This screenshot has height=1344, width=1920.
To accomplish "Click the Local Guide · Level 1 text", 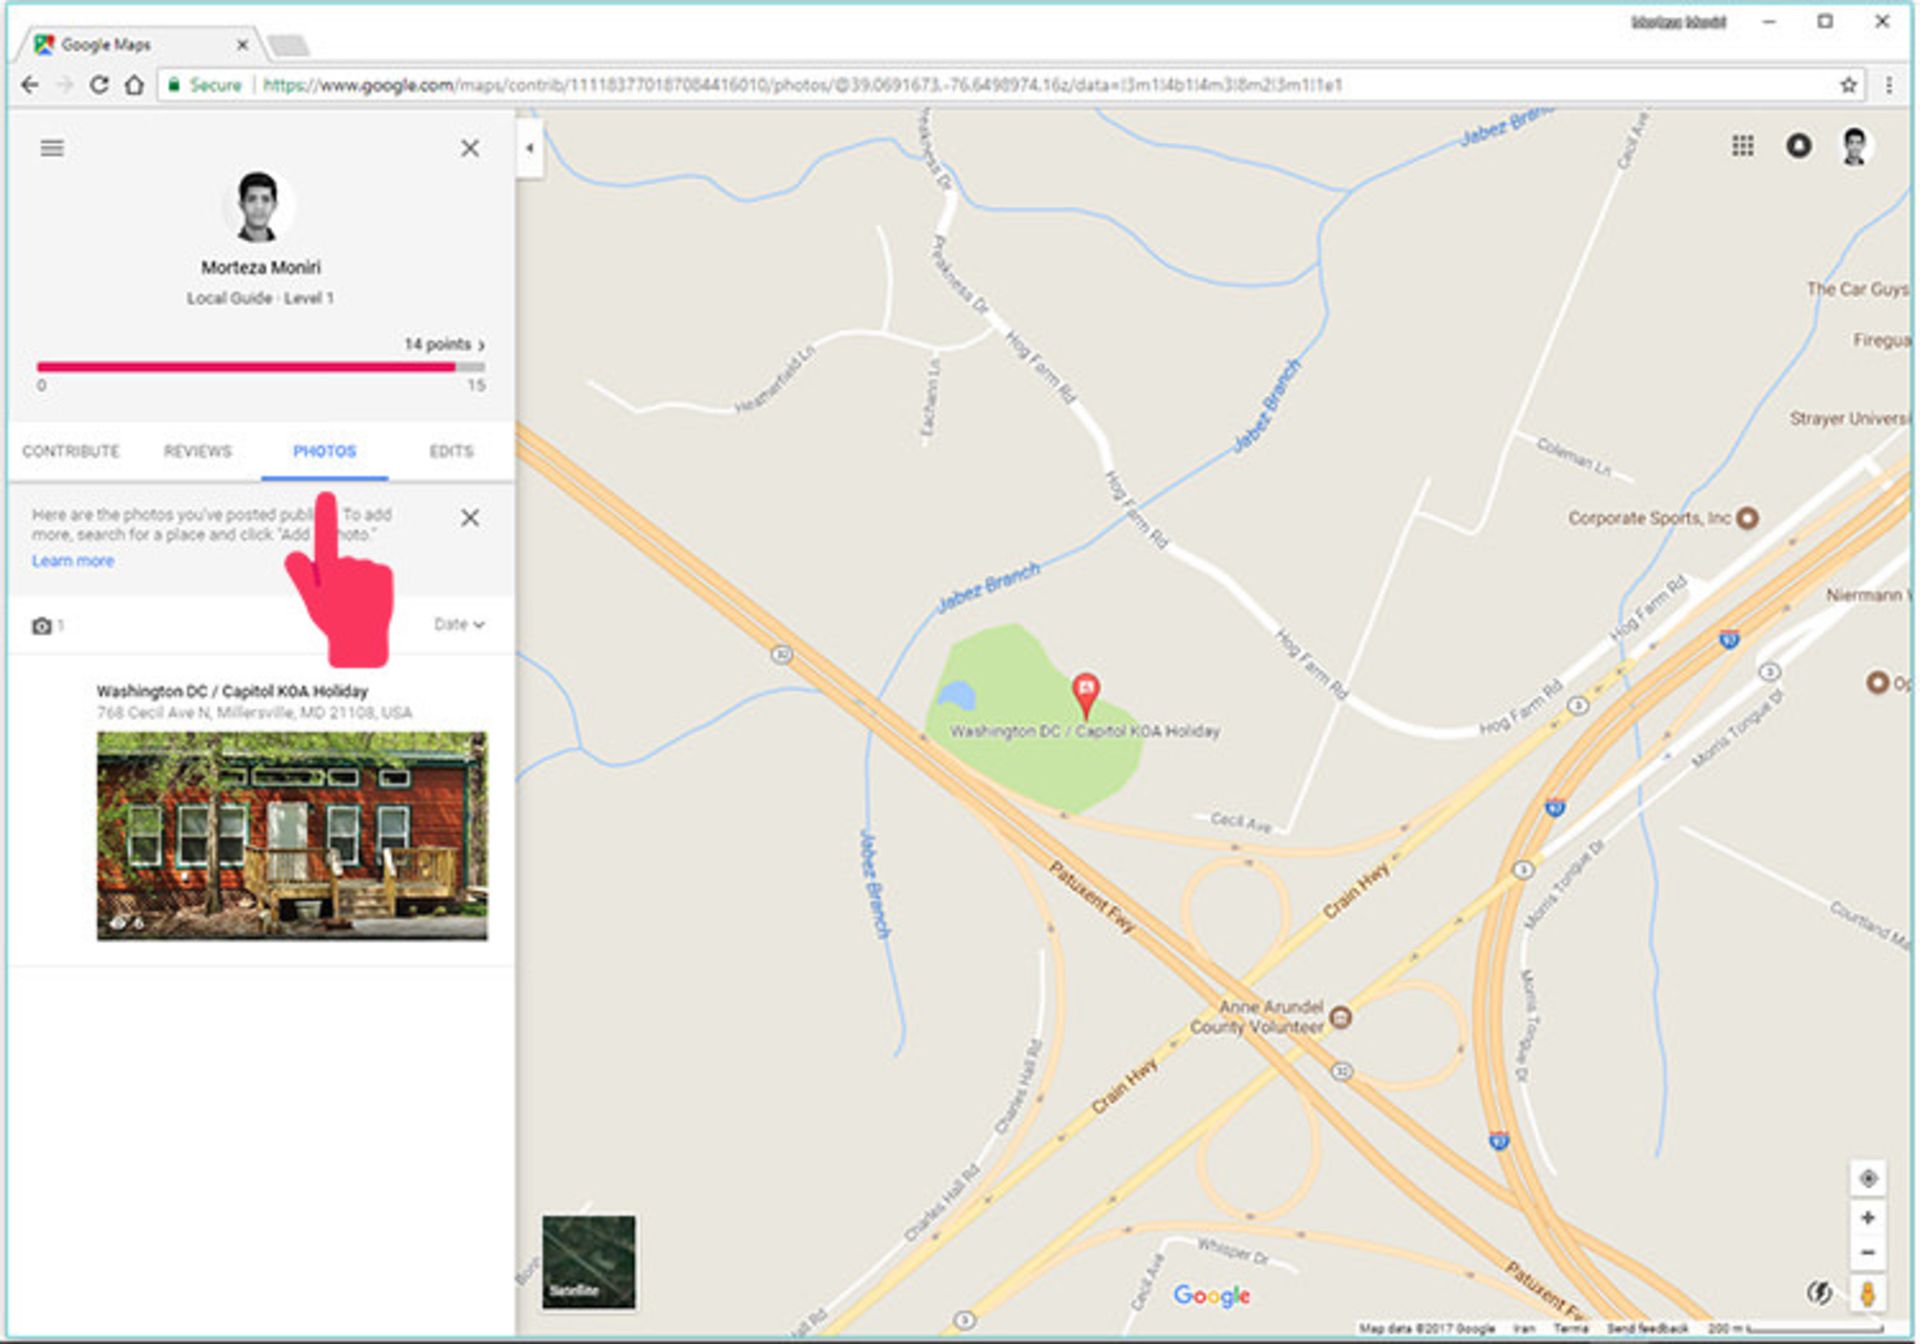I will (260, 298).
